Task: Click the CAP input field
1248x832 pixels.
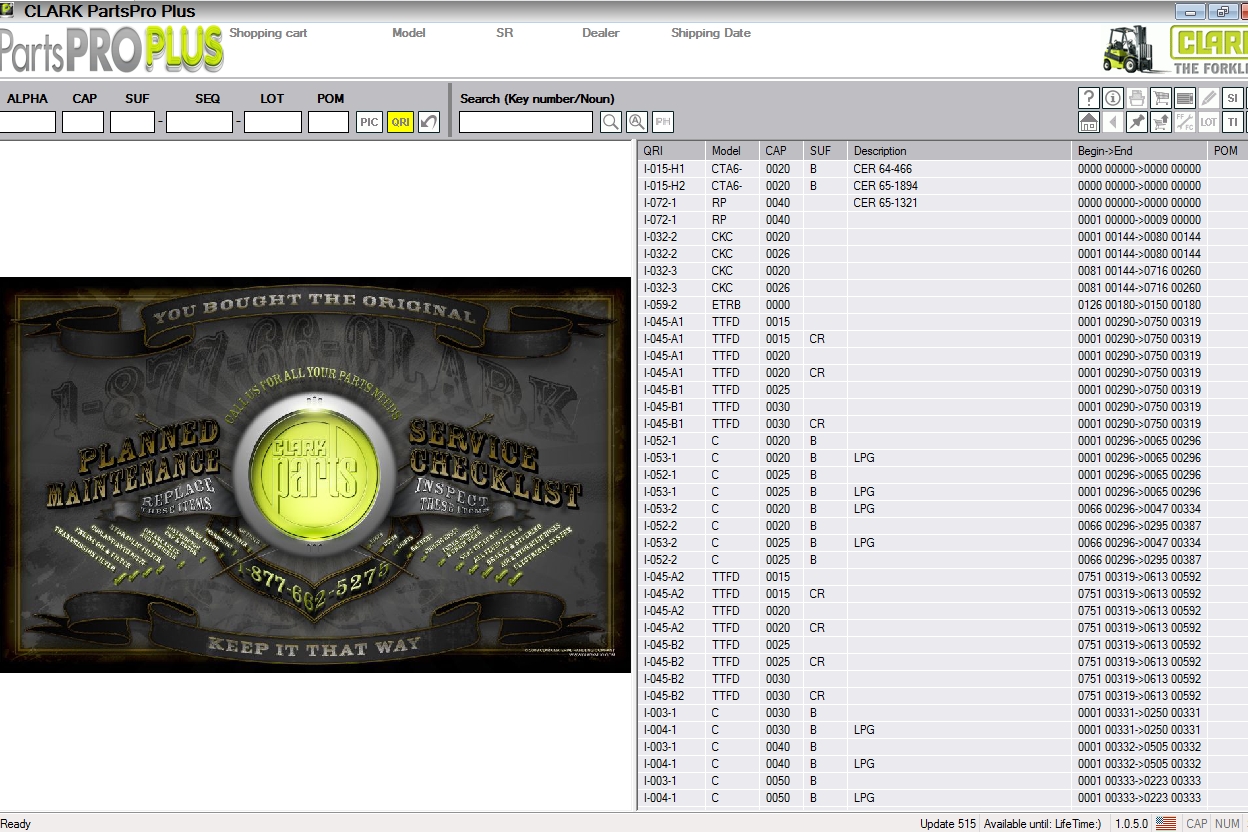Action: pos(83,122)
